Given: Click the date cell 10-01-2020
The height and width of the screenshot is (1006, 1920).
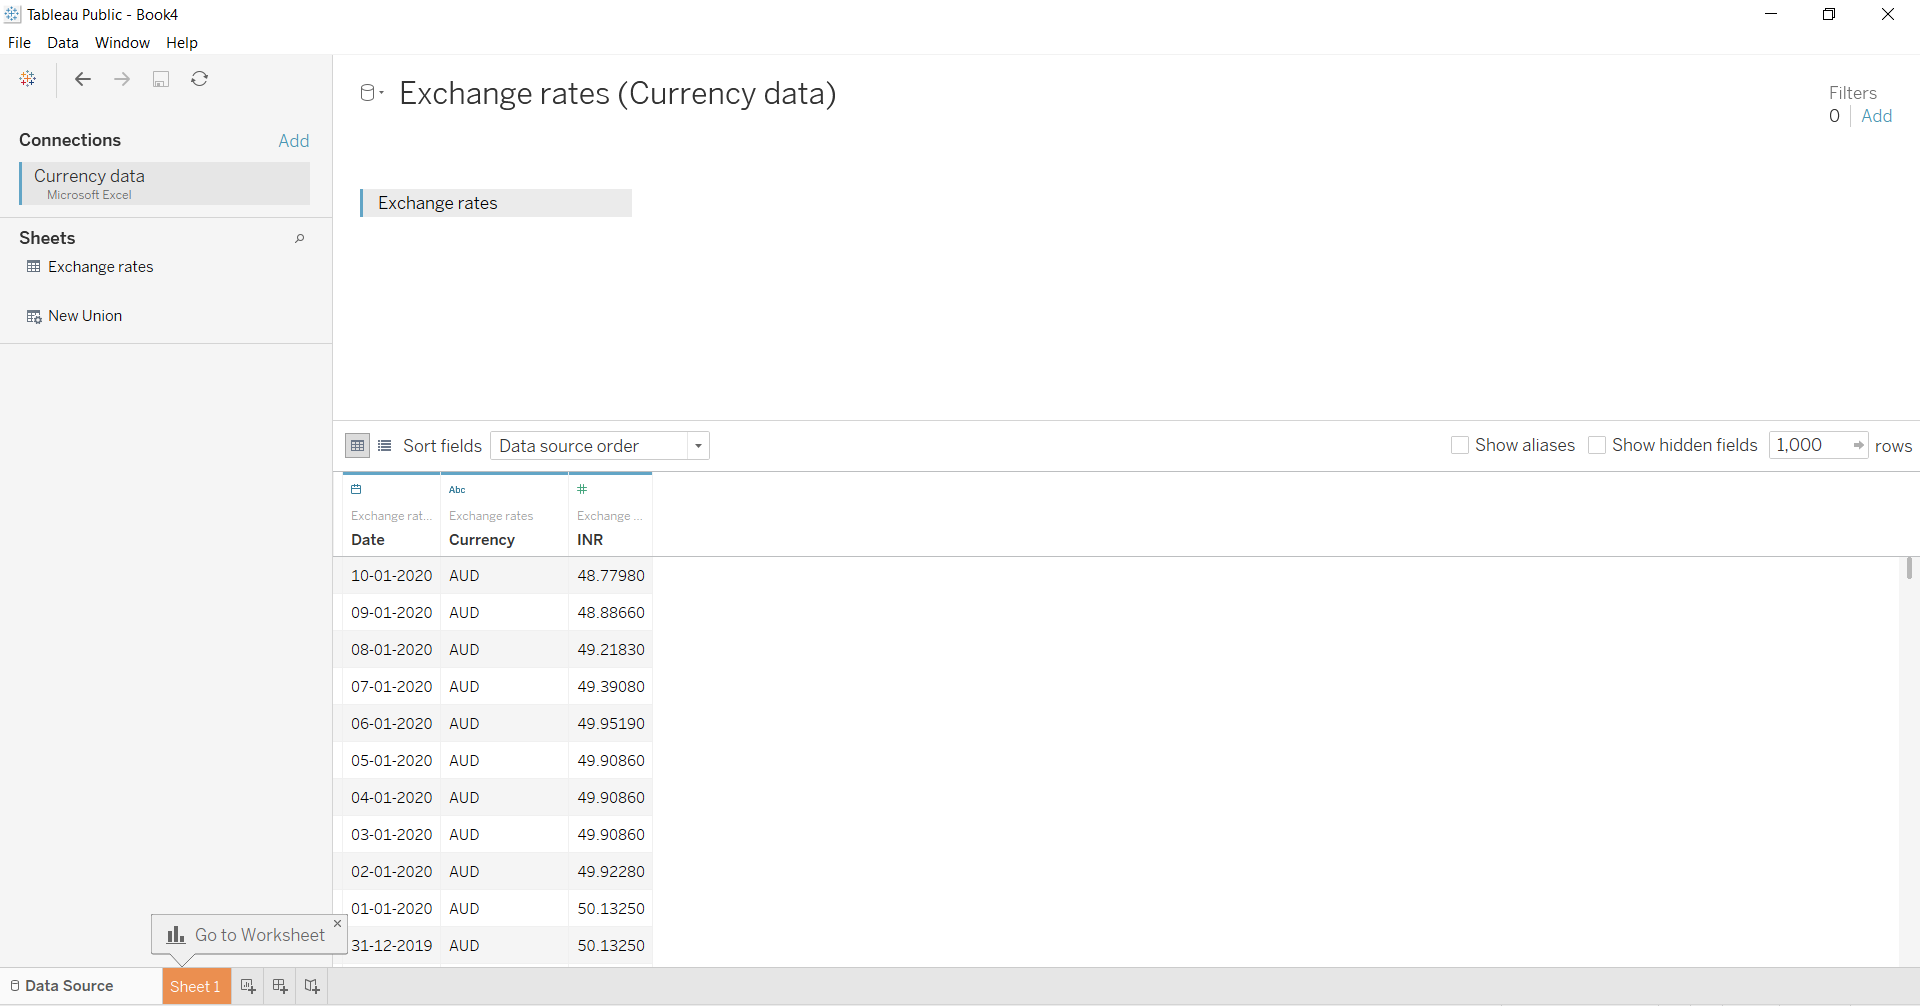Looking at the screenshot, I should pyautogui.click(x=392, y=576).
